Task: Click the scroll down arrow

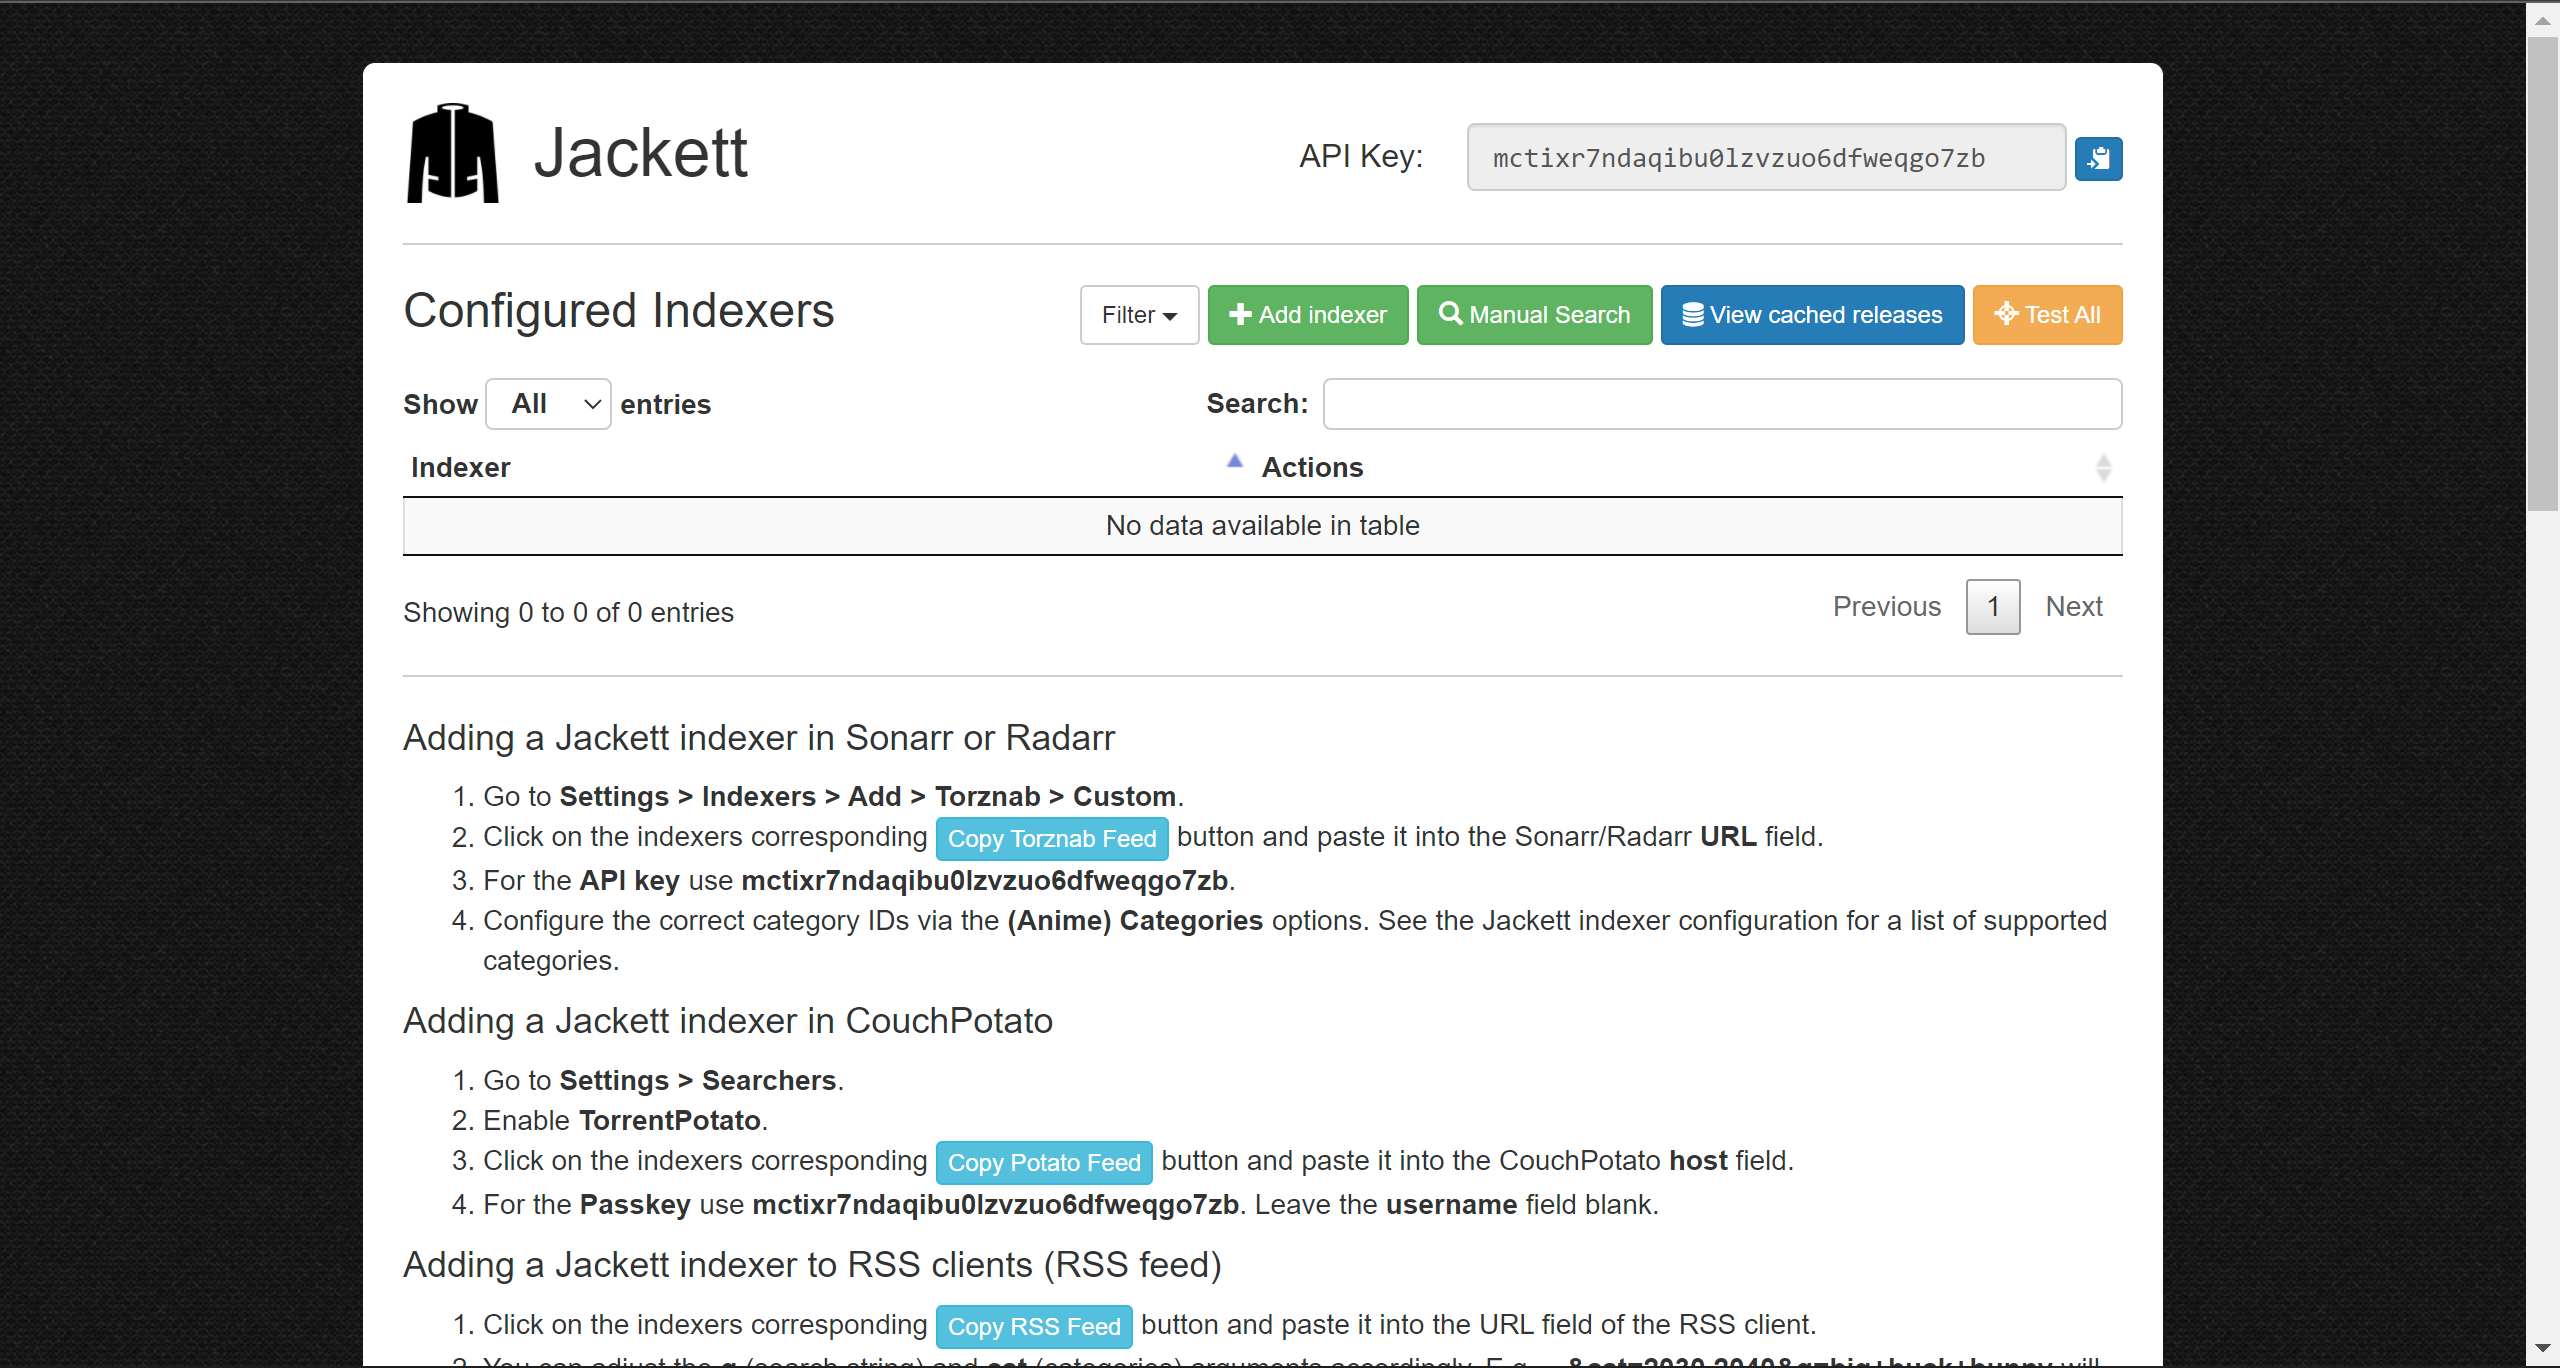Action: click(2542, 1349)
